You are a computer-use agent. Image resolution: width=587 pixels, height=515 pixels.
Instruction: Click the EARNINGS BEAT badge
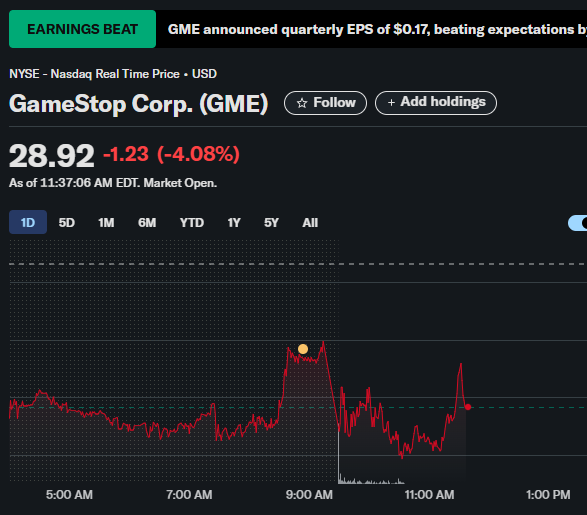pos(82,29)
